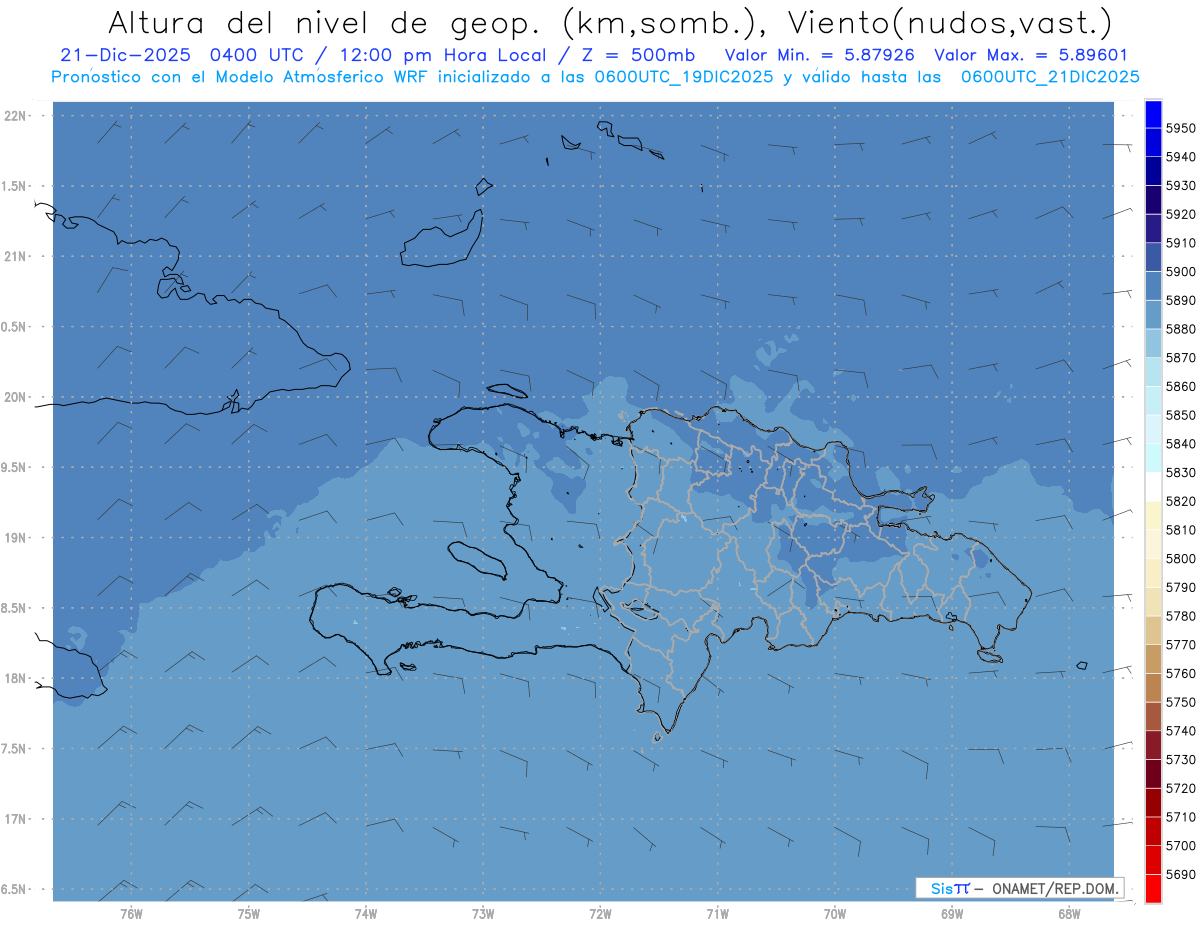Click the '5880' colorbar value
This screenshot has width=1200, height=927.
click(1180, 329)
